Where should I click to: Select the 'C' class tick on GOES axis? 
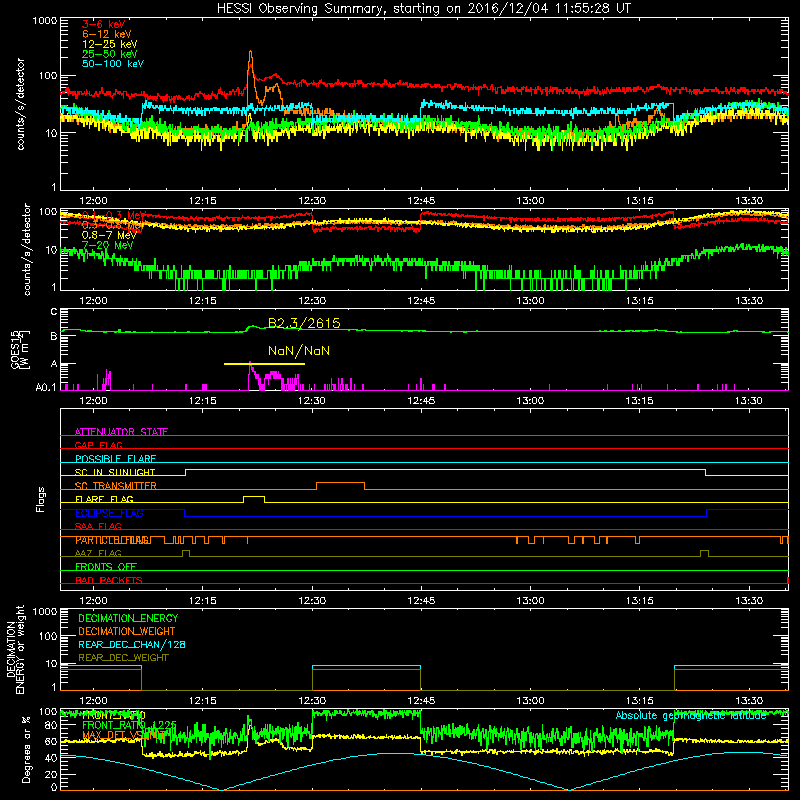pos(54,312)
